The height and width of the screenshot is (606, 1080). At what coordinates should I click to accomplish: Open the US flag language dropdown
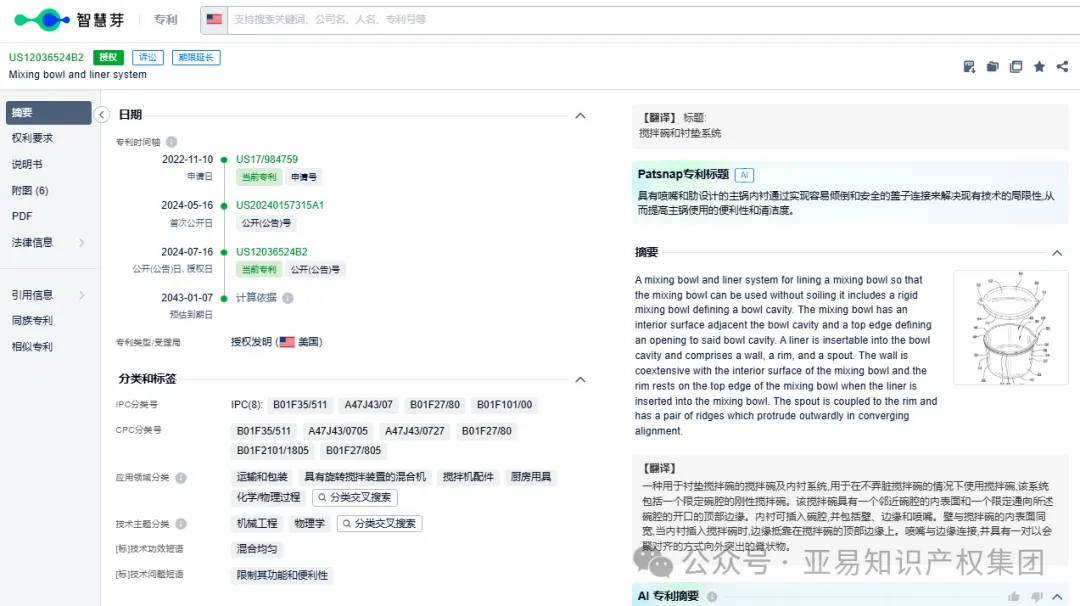(x=214, y=17)
